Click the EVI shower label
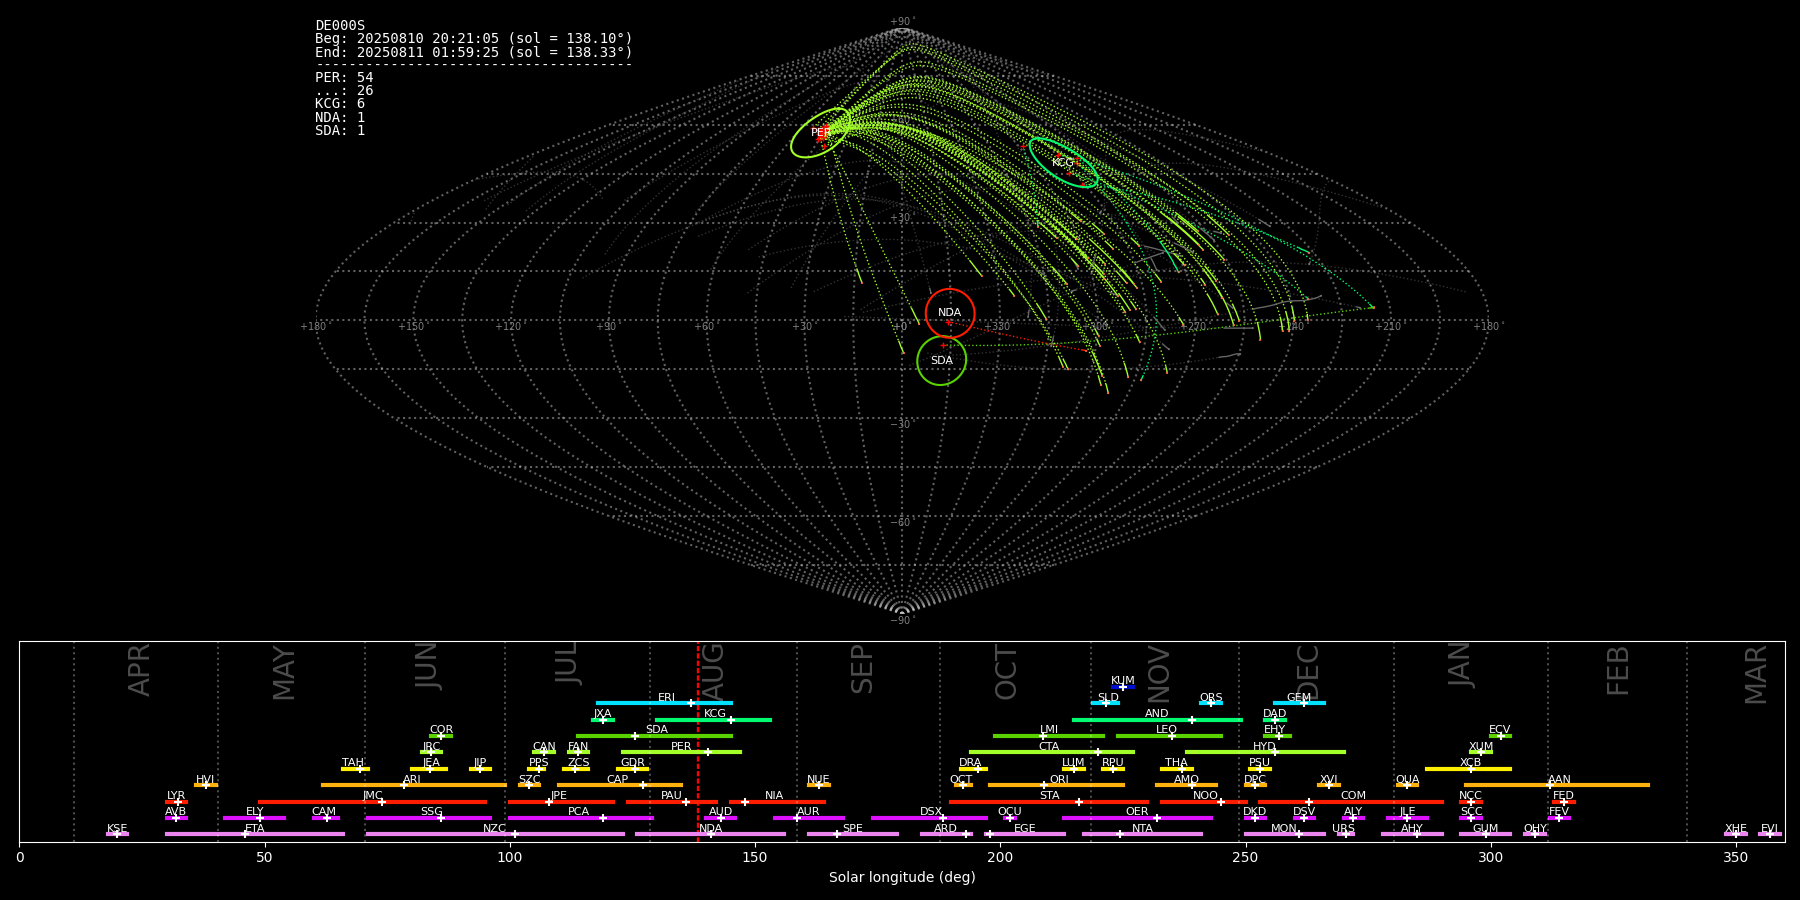1800x900 pixels. (x=1769, y=829)
